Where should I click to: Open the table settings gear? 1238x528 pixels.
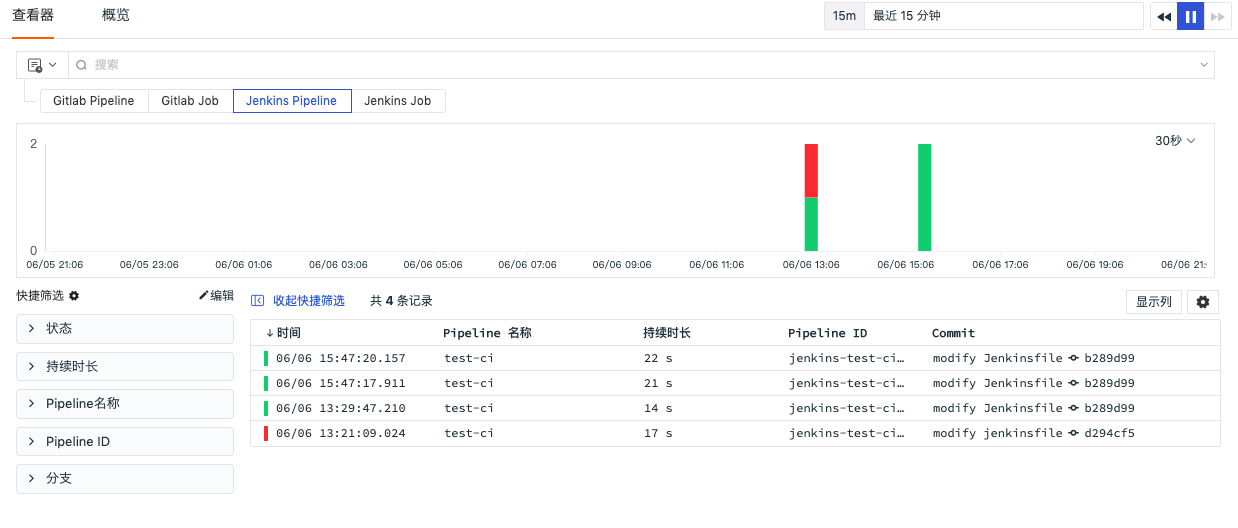[1203, 302]
